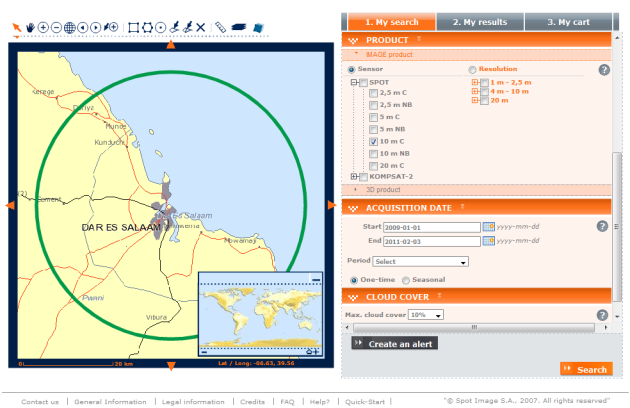Choose the draw rectangle tool
The image size is (630, 408).
(133, 28)
